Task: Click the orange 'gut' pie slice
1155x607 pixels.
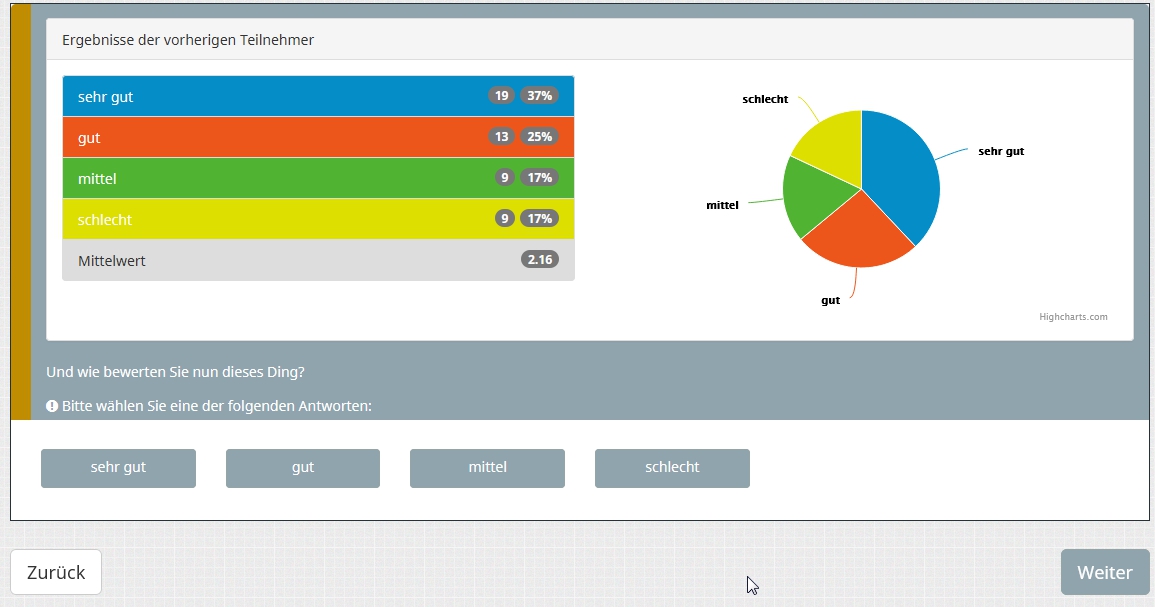Action: coord(856,235)
